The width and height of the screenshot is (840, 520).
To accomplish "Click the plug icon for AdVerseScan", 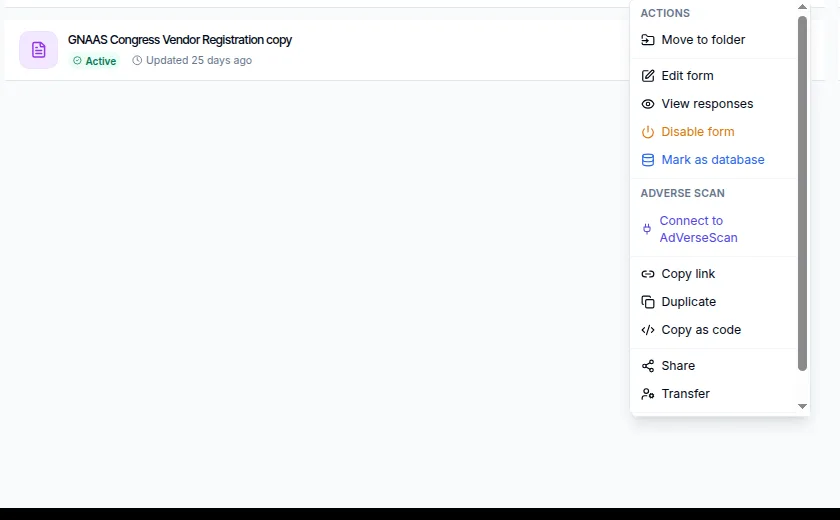I will [647, 229].
